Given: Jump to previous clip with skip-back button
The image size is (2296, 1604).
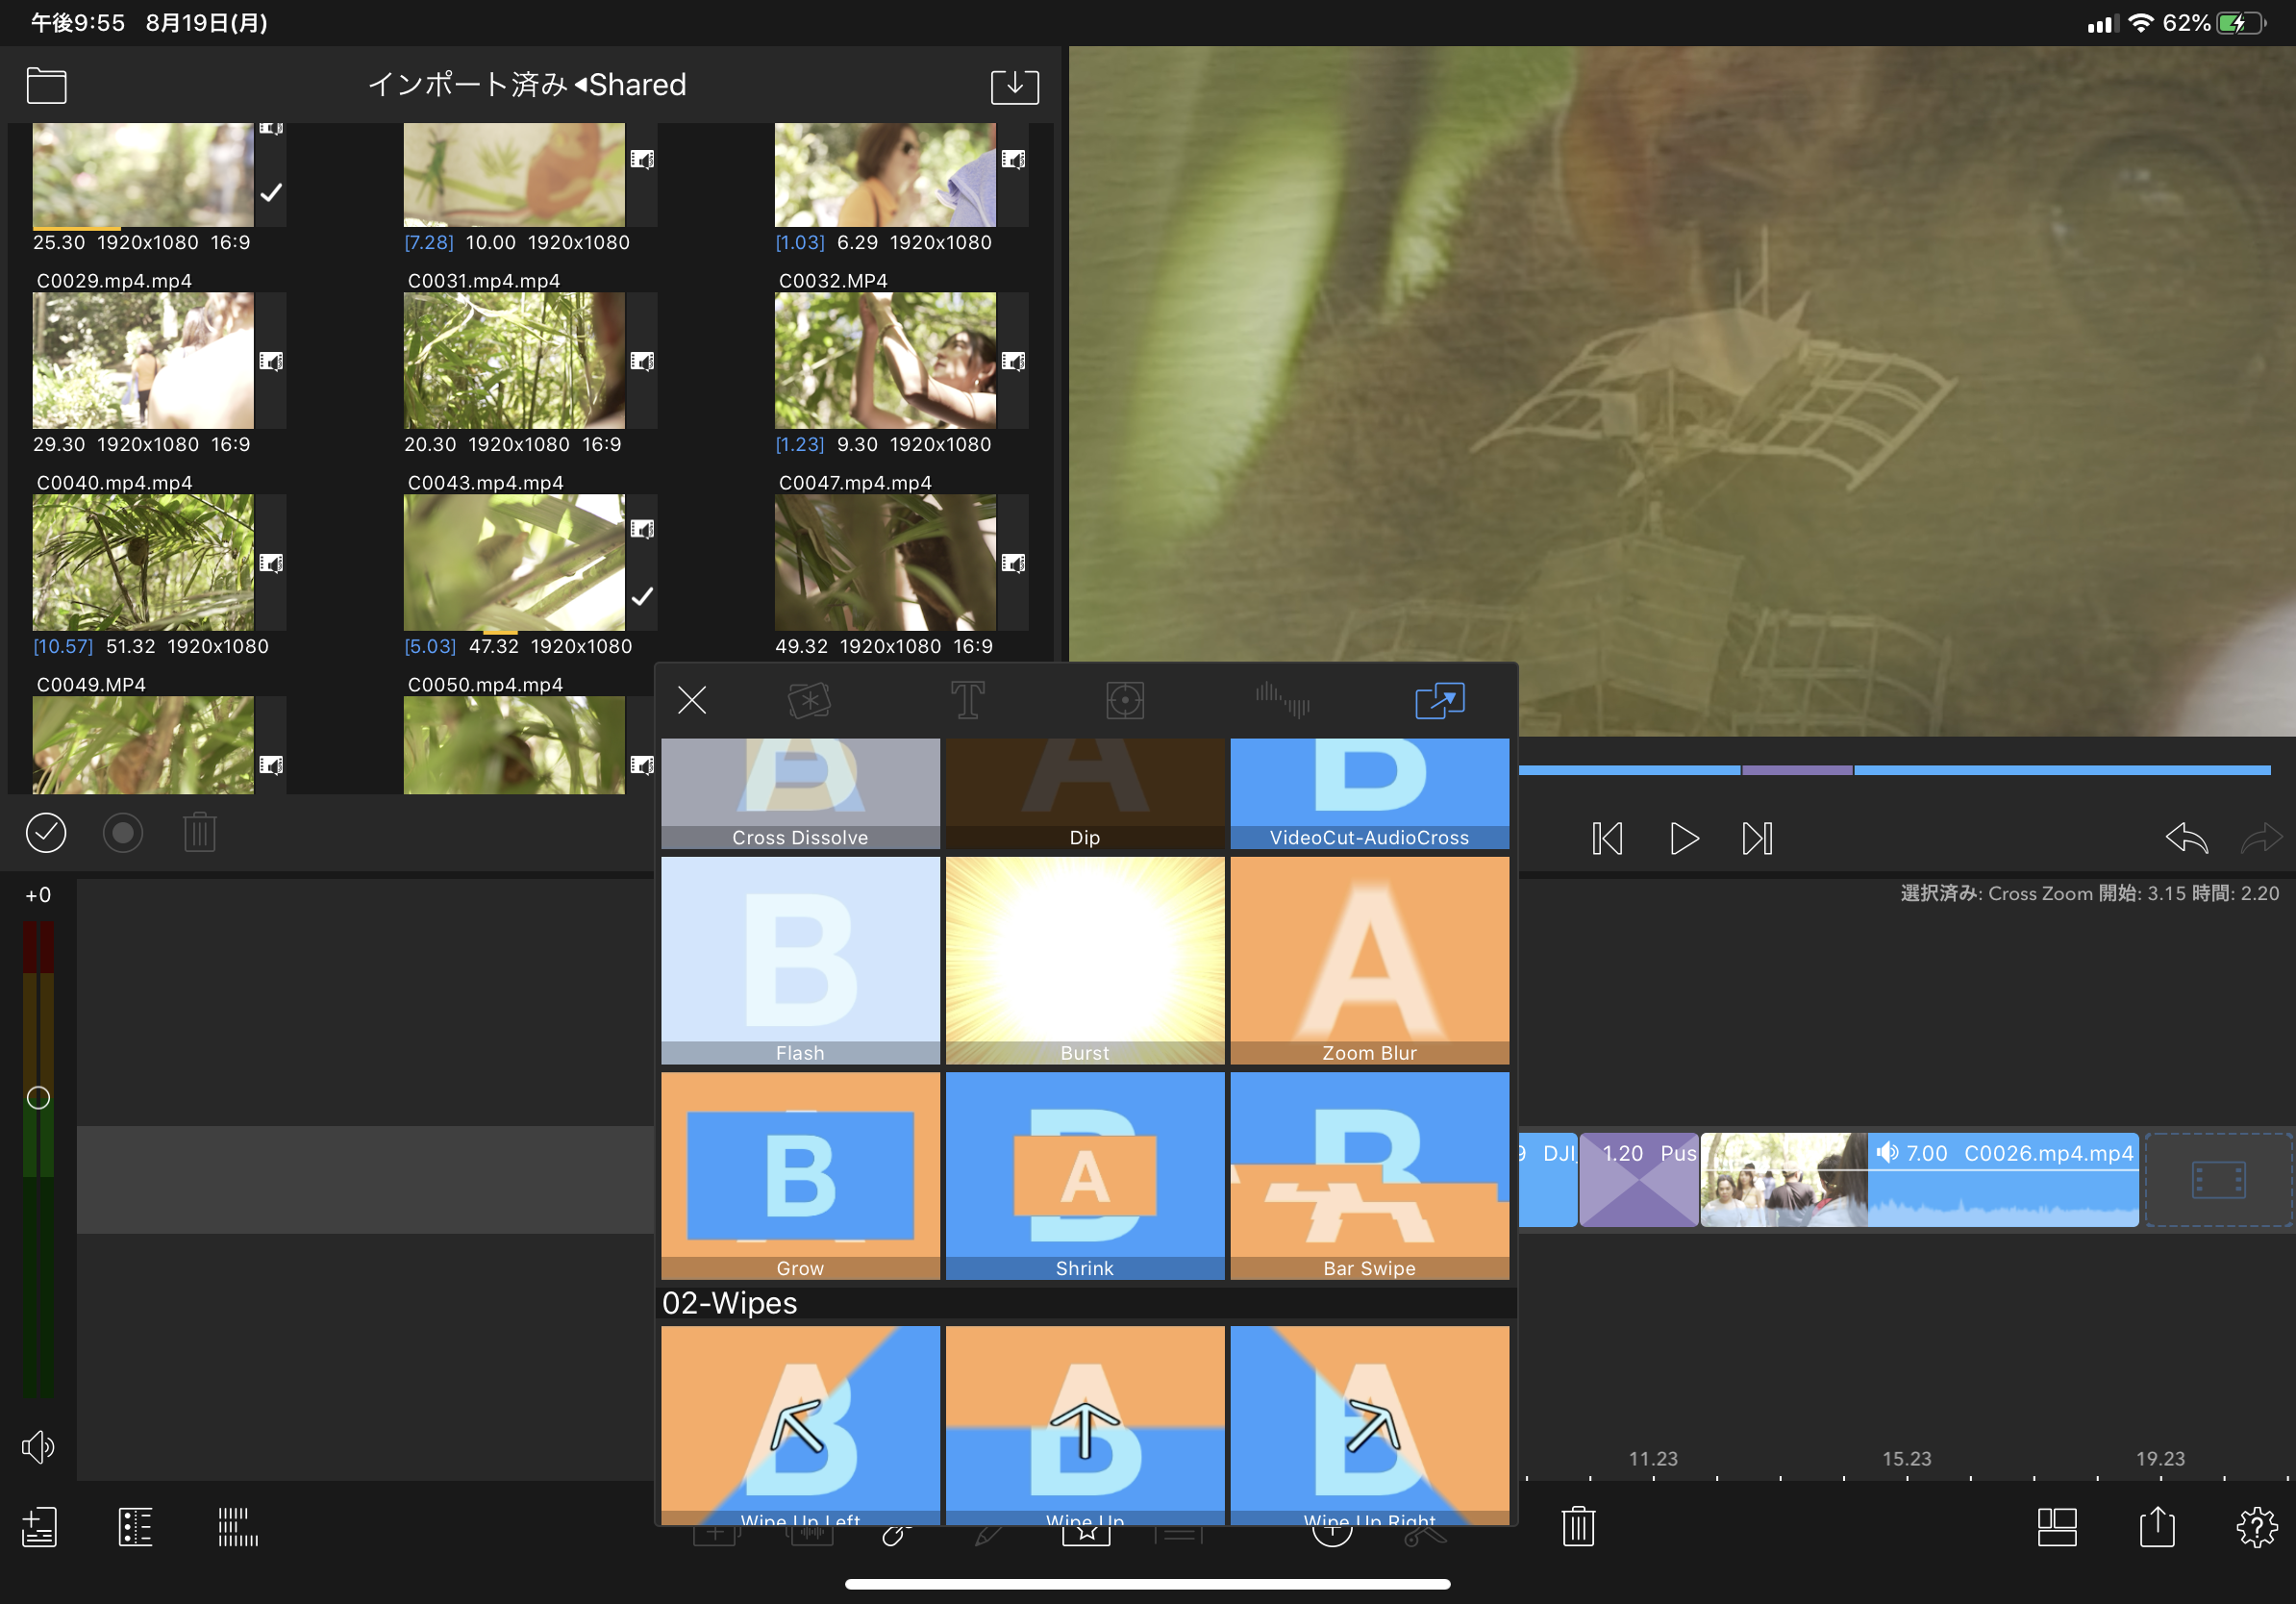Looking at the screenshot, I should tap(1606, 838).
